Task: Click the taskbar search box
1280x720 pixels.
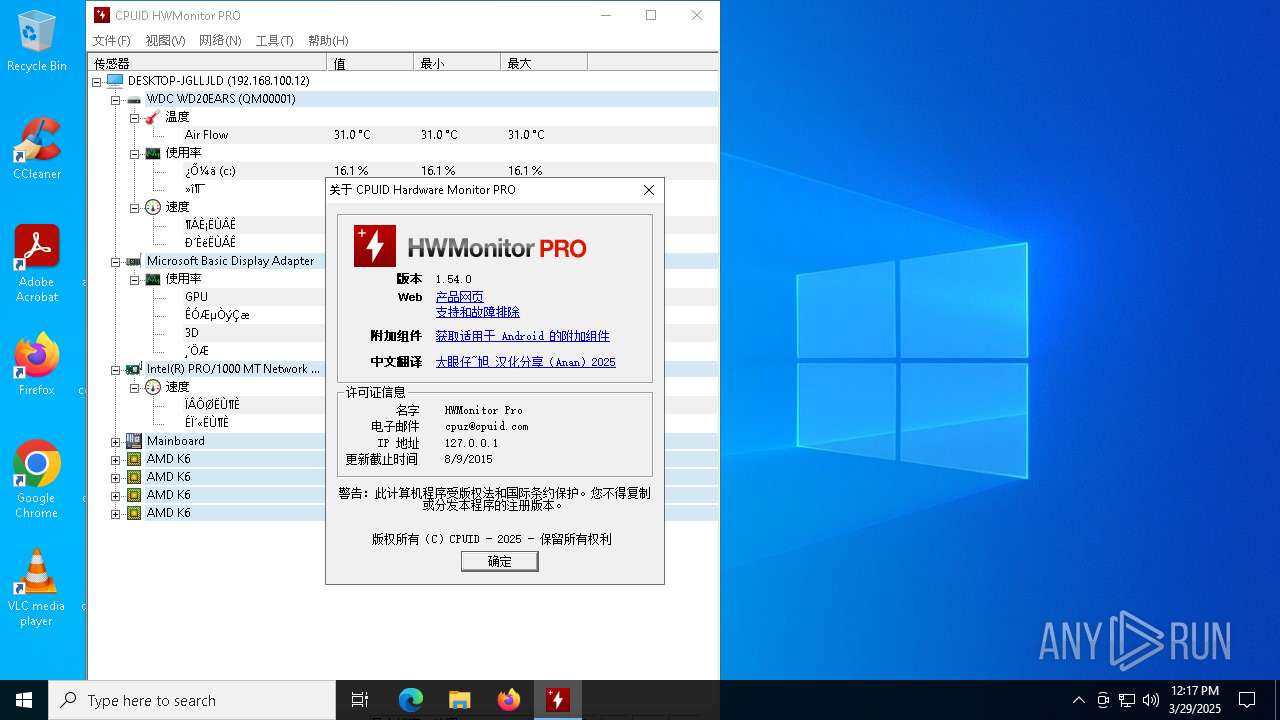Action: pyautogui.click(x=192, y=700)
